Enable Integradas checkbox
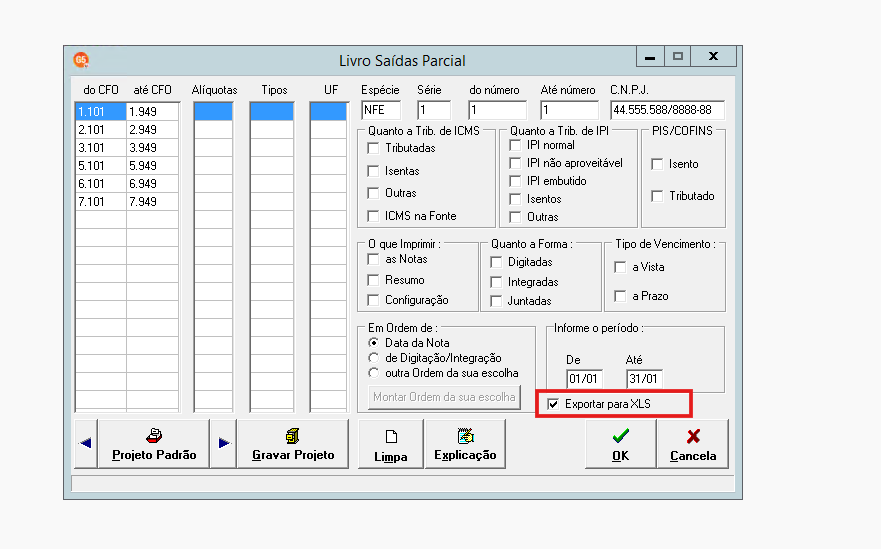This screenshot has height=549, width=881. coord(496,282)
